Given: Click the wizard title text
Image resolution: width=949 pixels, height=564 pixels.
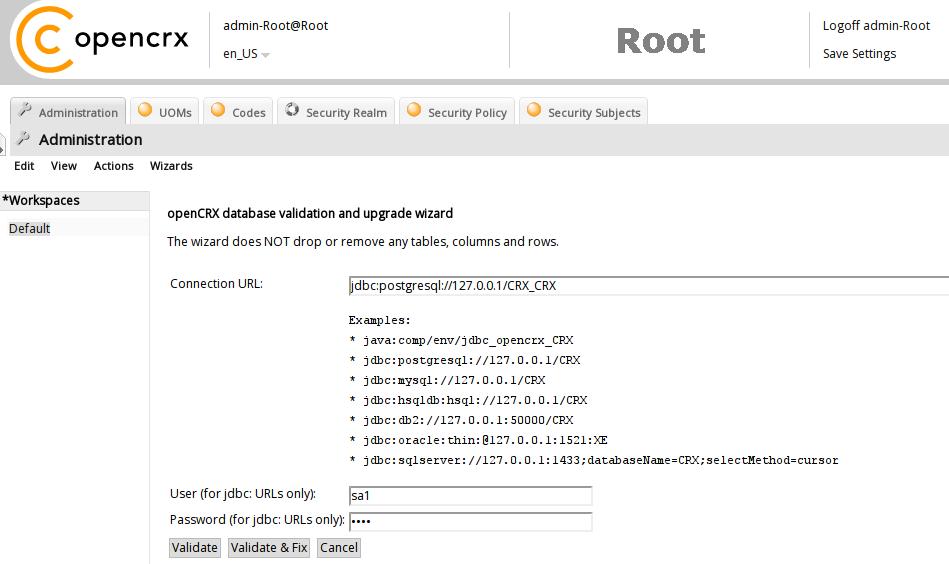Looking at the screenshot, I should [310, 214].
